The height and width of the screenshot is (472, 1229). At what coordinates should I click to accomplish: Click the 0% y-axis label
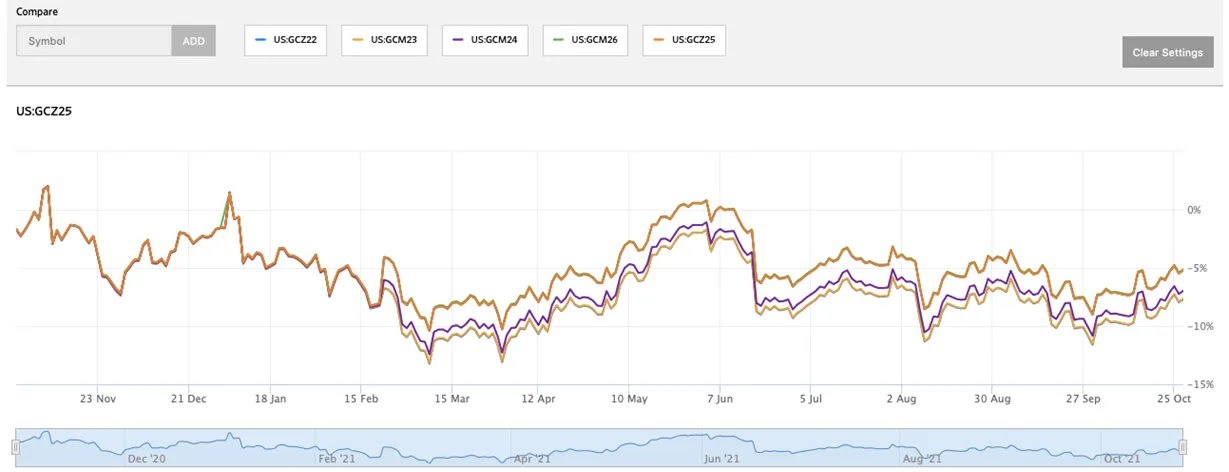pyautogui.click(x=1194, y=210)
